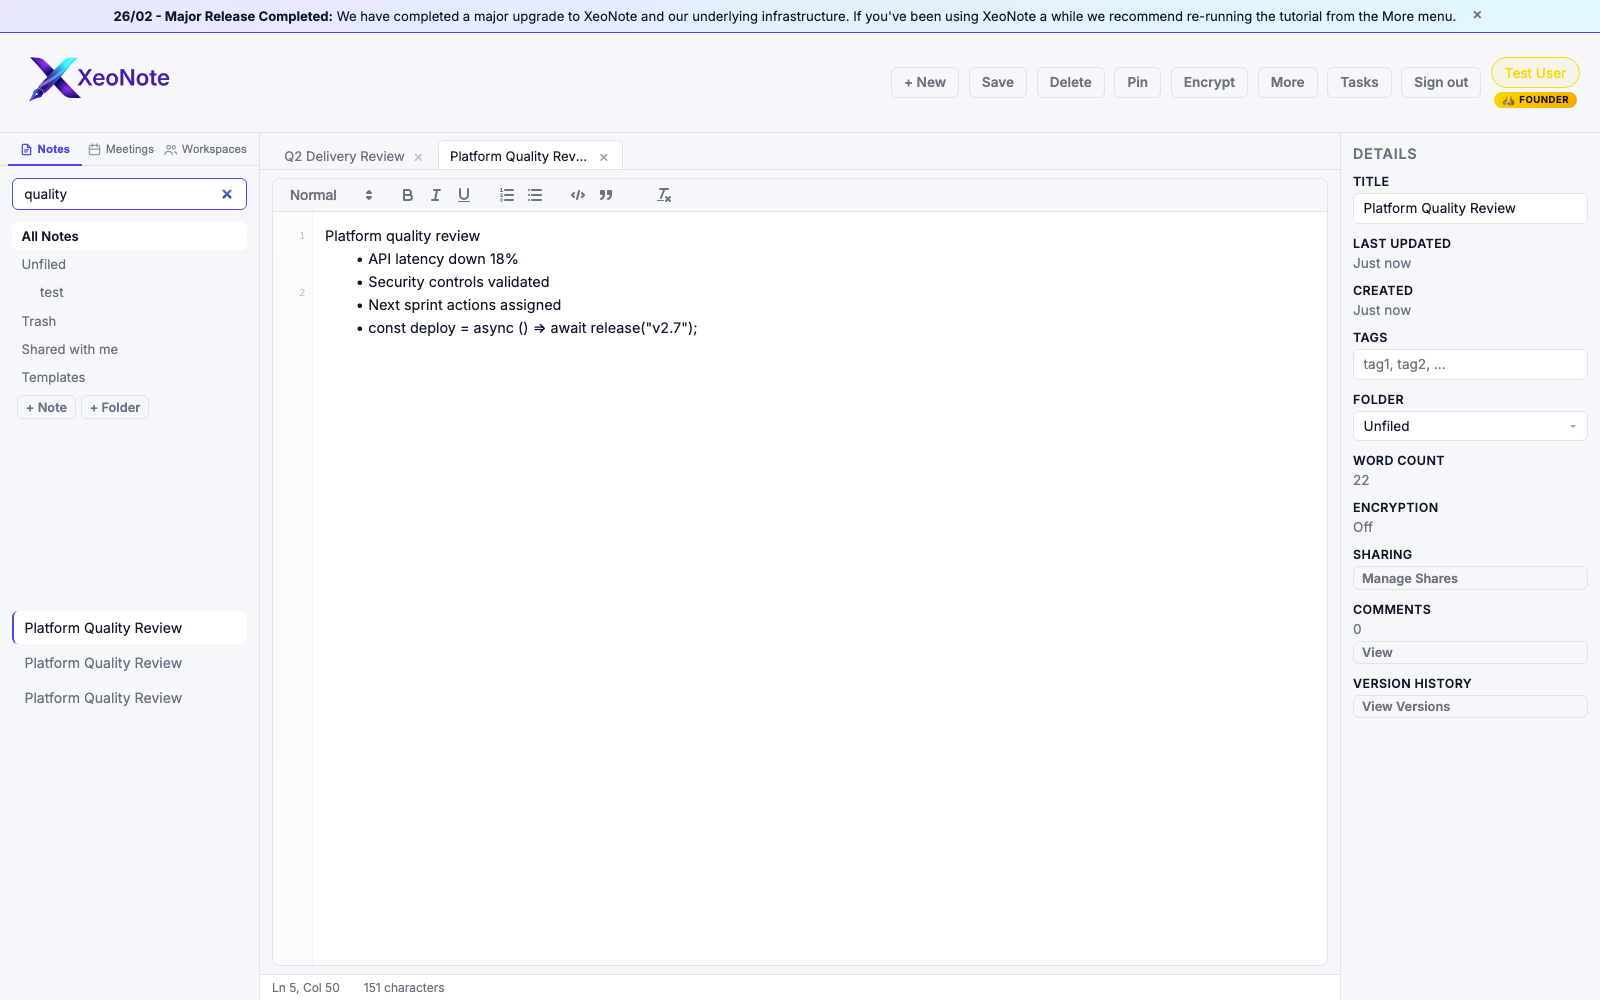Apply underline formatting
The width and height of the screenshot is (1600, 1000).
(x=463, y=195)
